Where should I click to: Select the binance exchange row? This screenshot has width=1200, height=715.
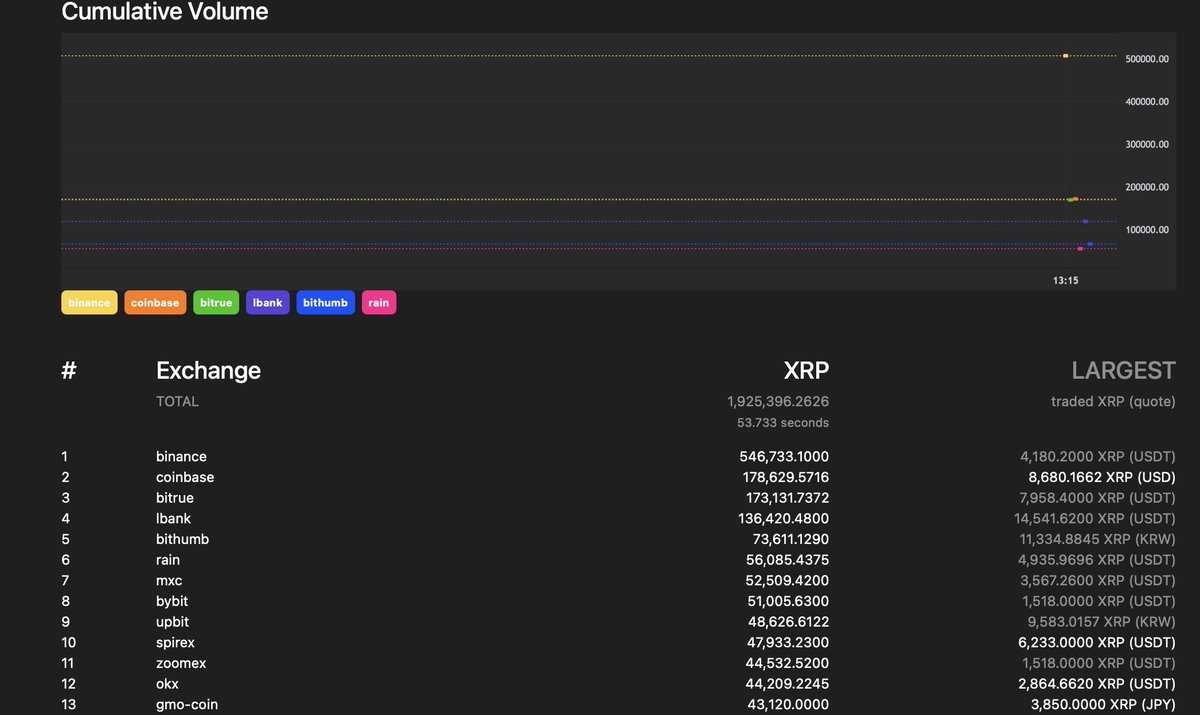click(x=618, y=456)
